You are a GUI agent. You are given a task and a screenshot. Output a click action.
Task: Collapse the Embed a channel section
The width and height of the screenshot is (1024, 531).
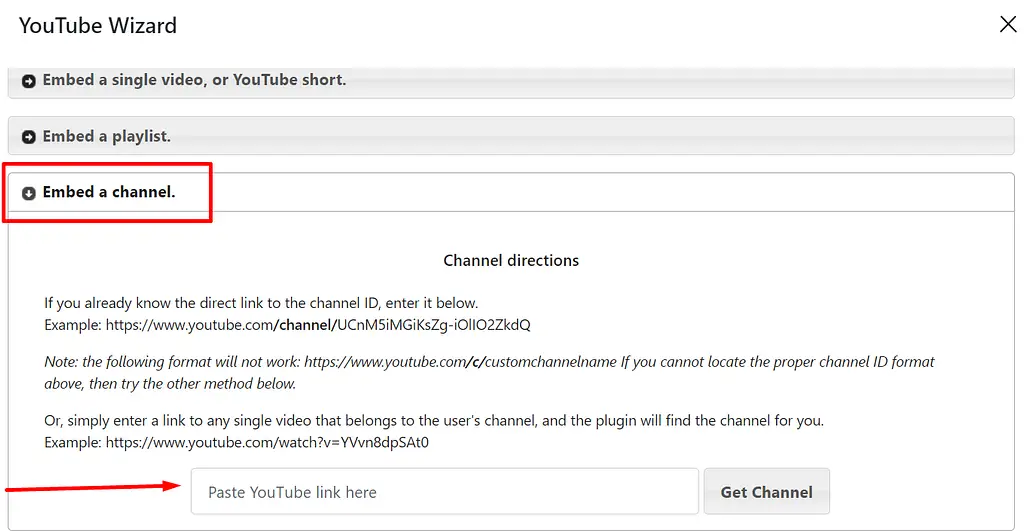[511, 192]
